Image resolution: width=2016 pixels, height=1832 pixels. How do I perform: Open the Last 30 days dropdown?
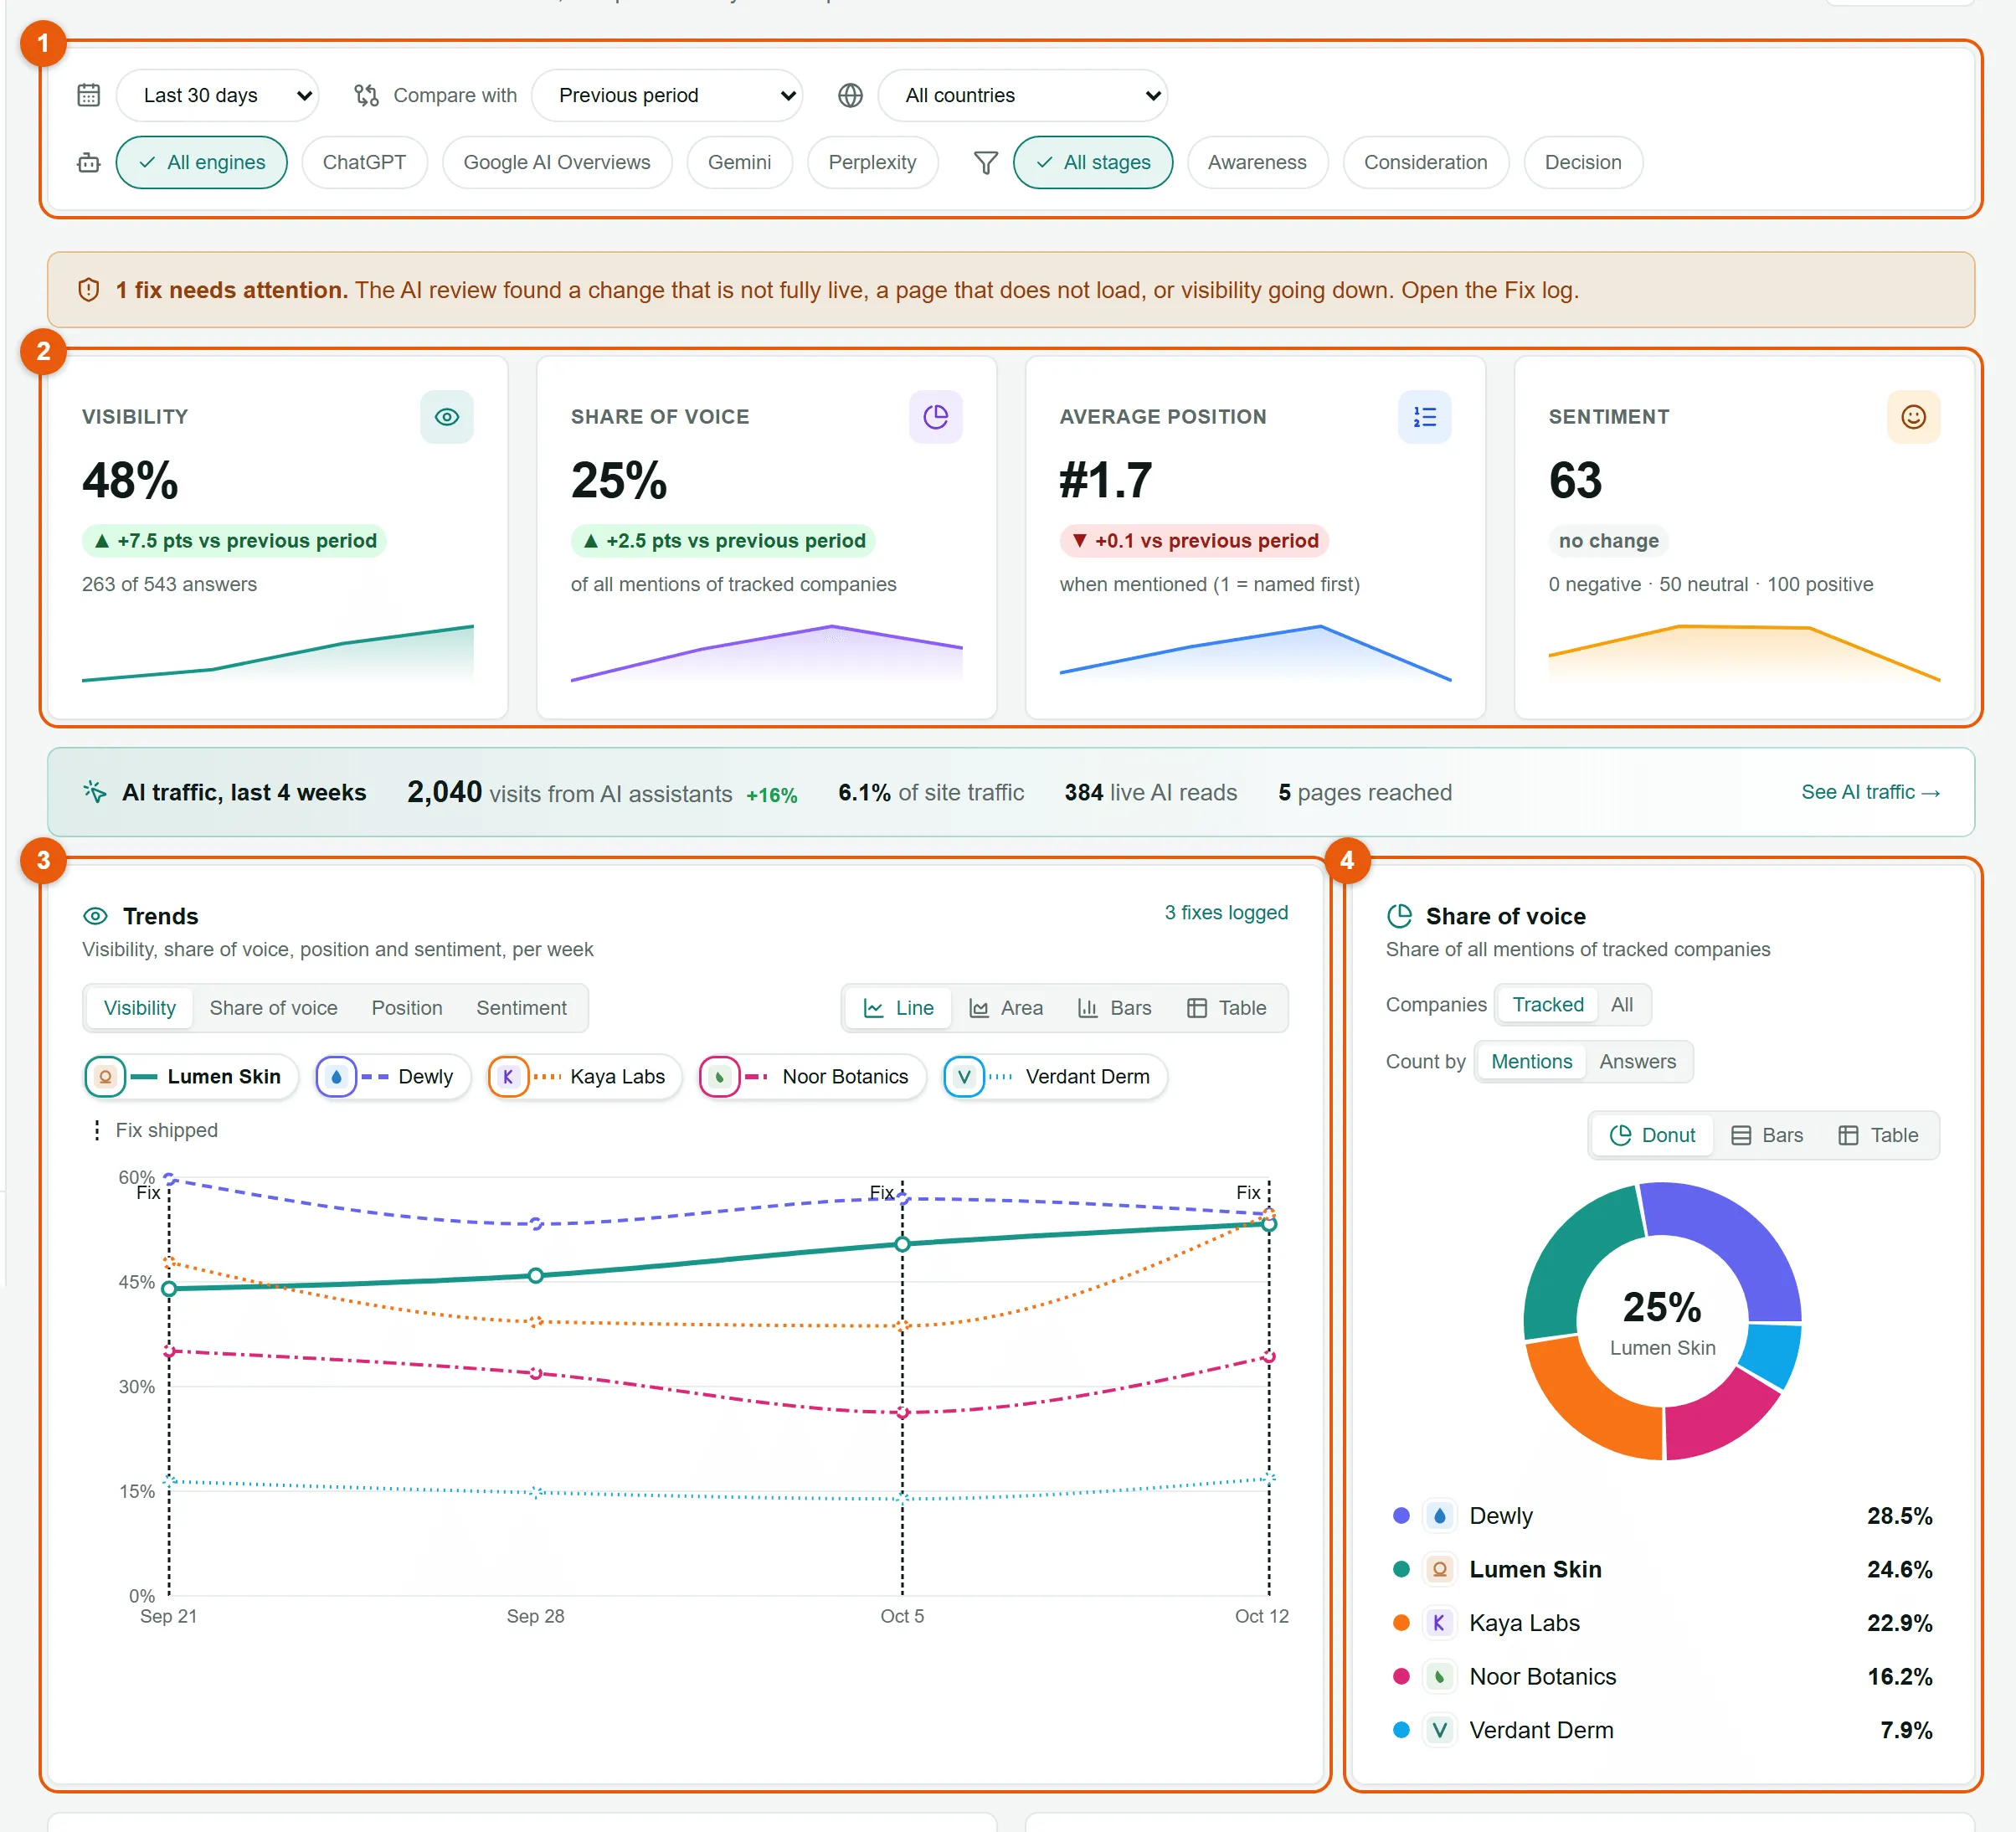tap(217, 95)
